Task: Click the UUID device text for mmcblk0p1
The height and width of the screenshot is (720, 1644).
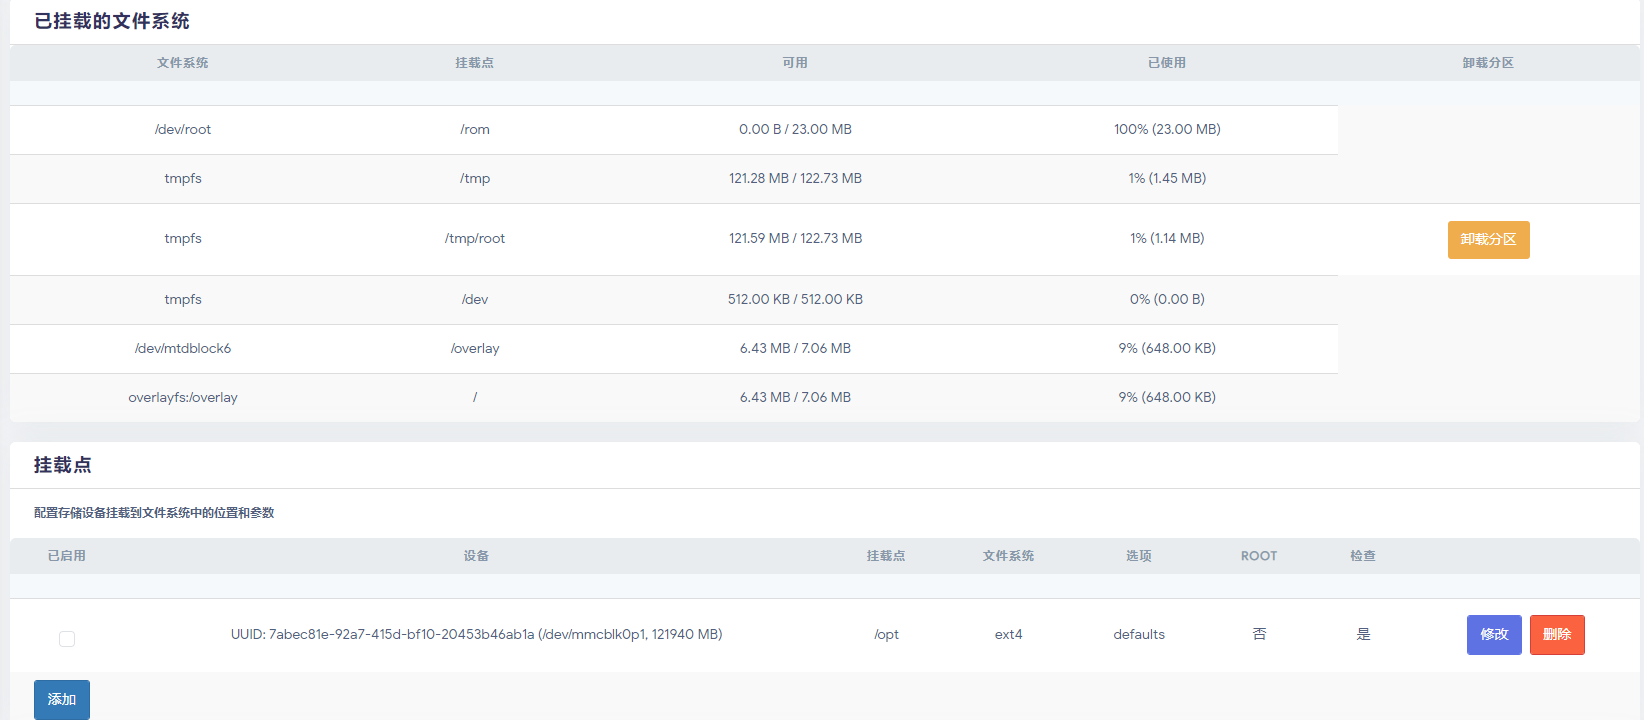Action: pos(476,635)
